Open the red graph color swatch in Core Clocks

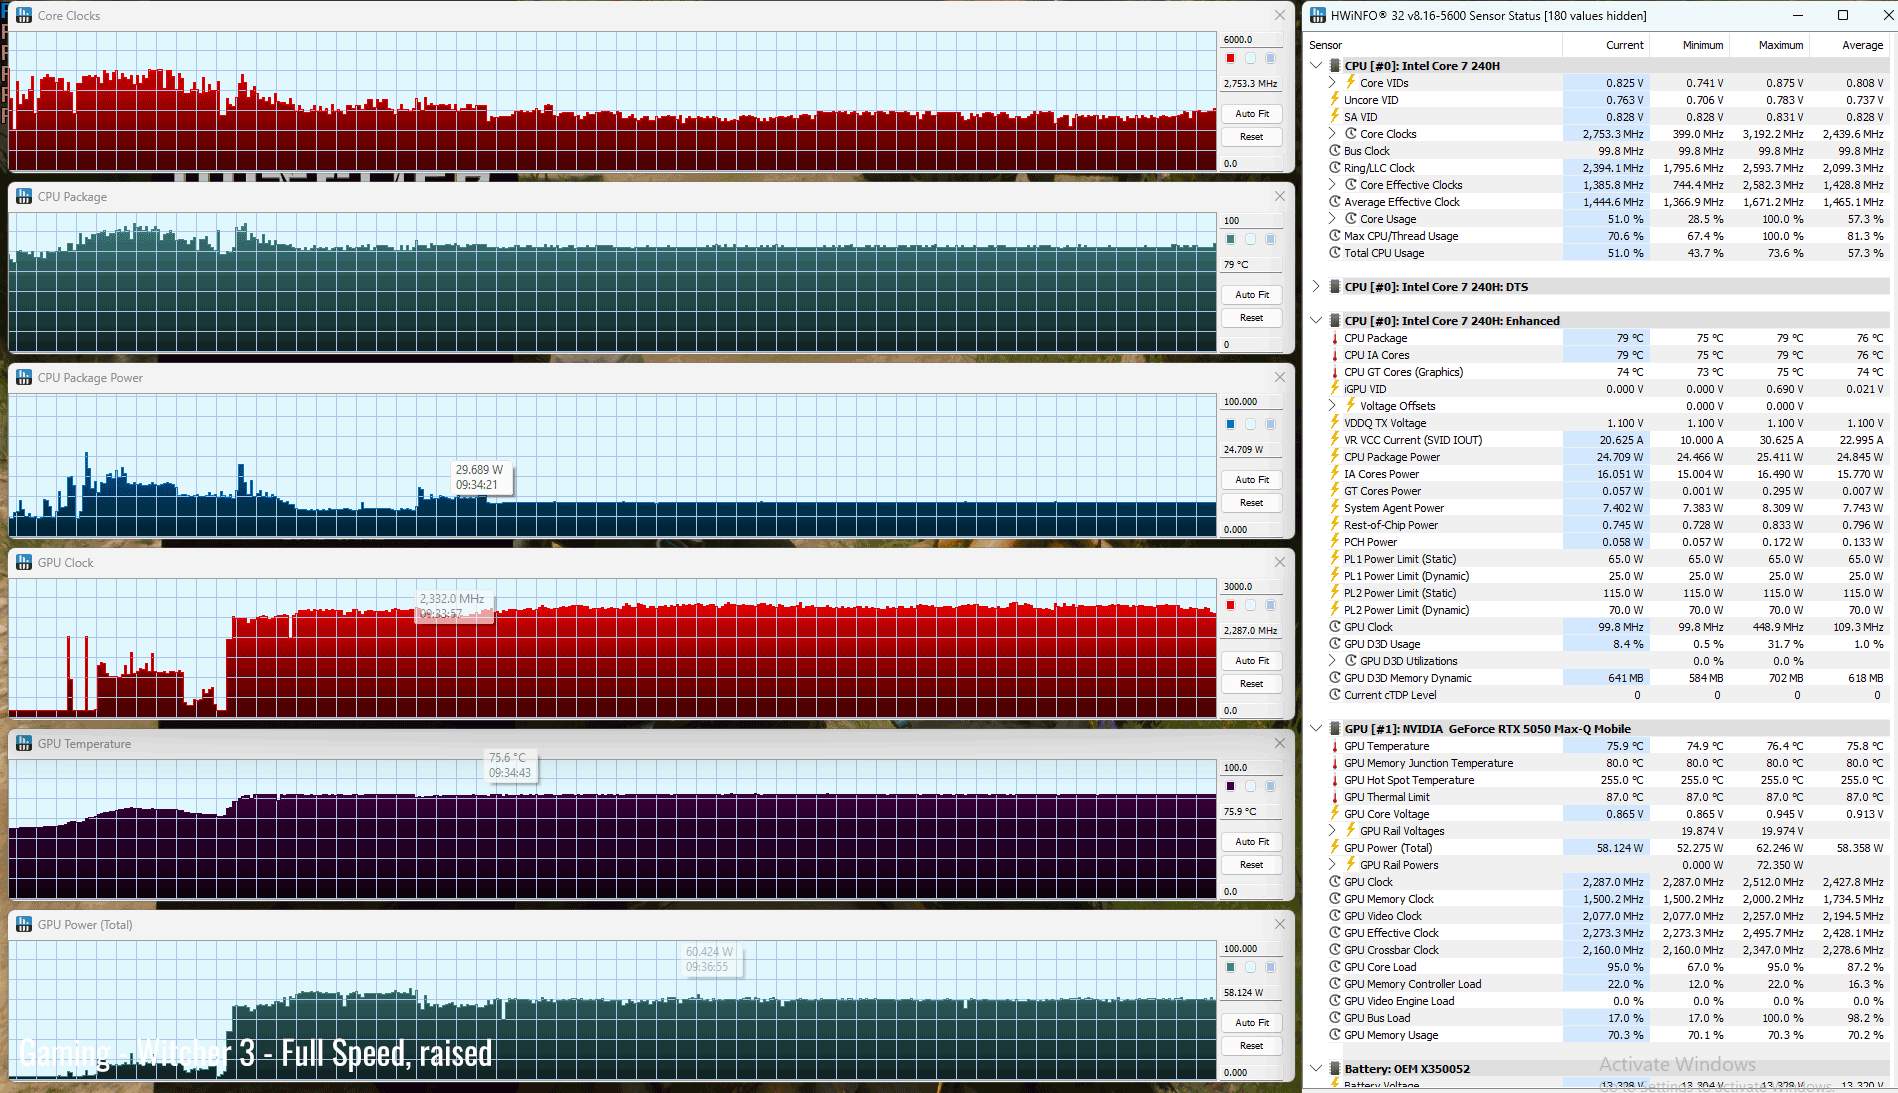[1230, 58]
